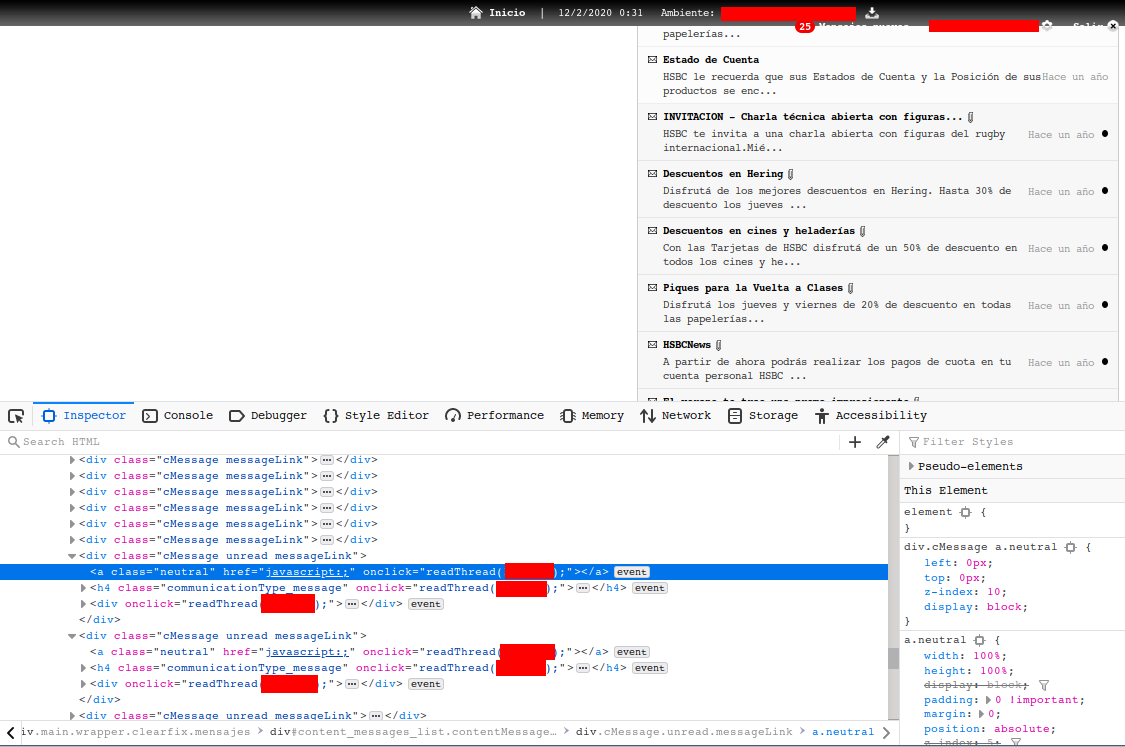Screen dimensions: 1125x747
Task: Expand the Pseudo-elements section
Action: [x=911, y=467]
